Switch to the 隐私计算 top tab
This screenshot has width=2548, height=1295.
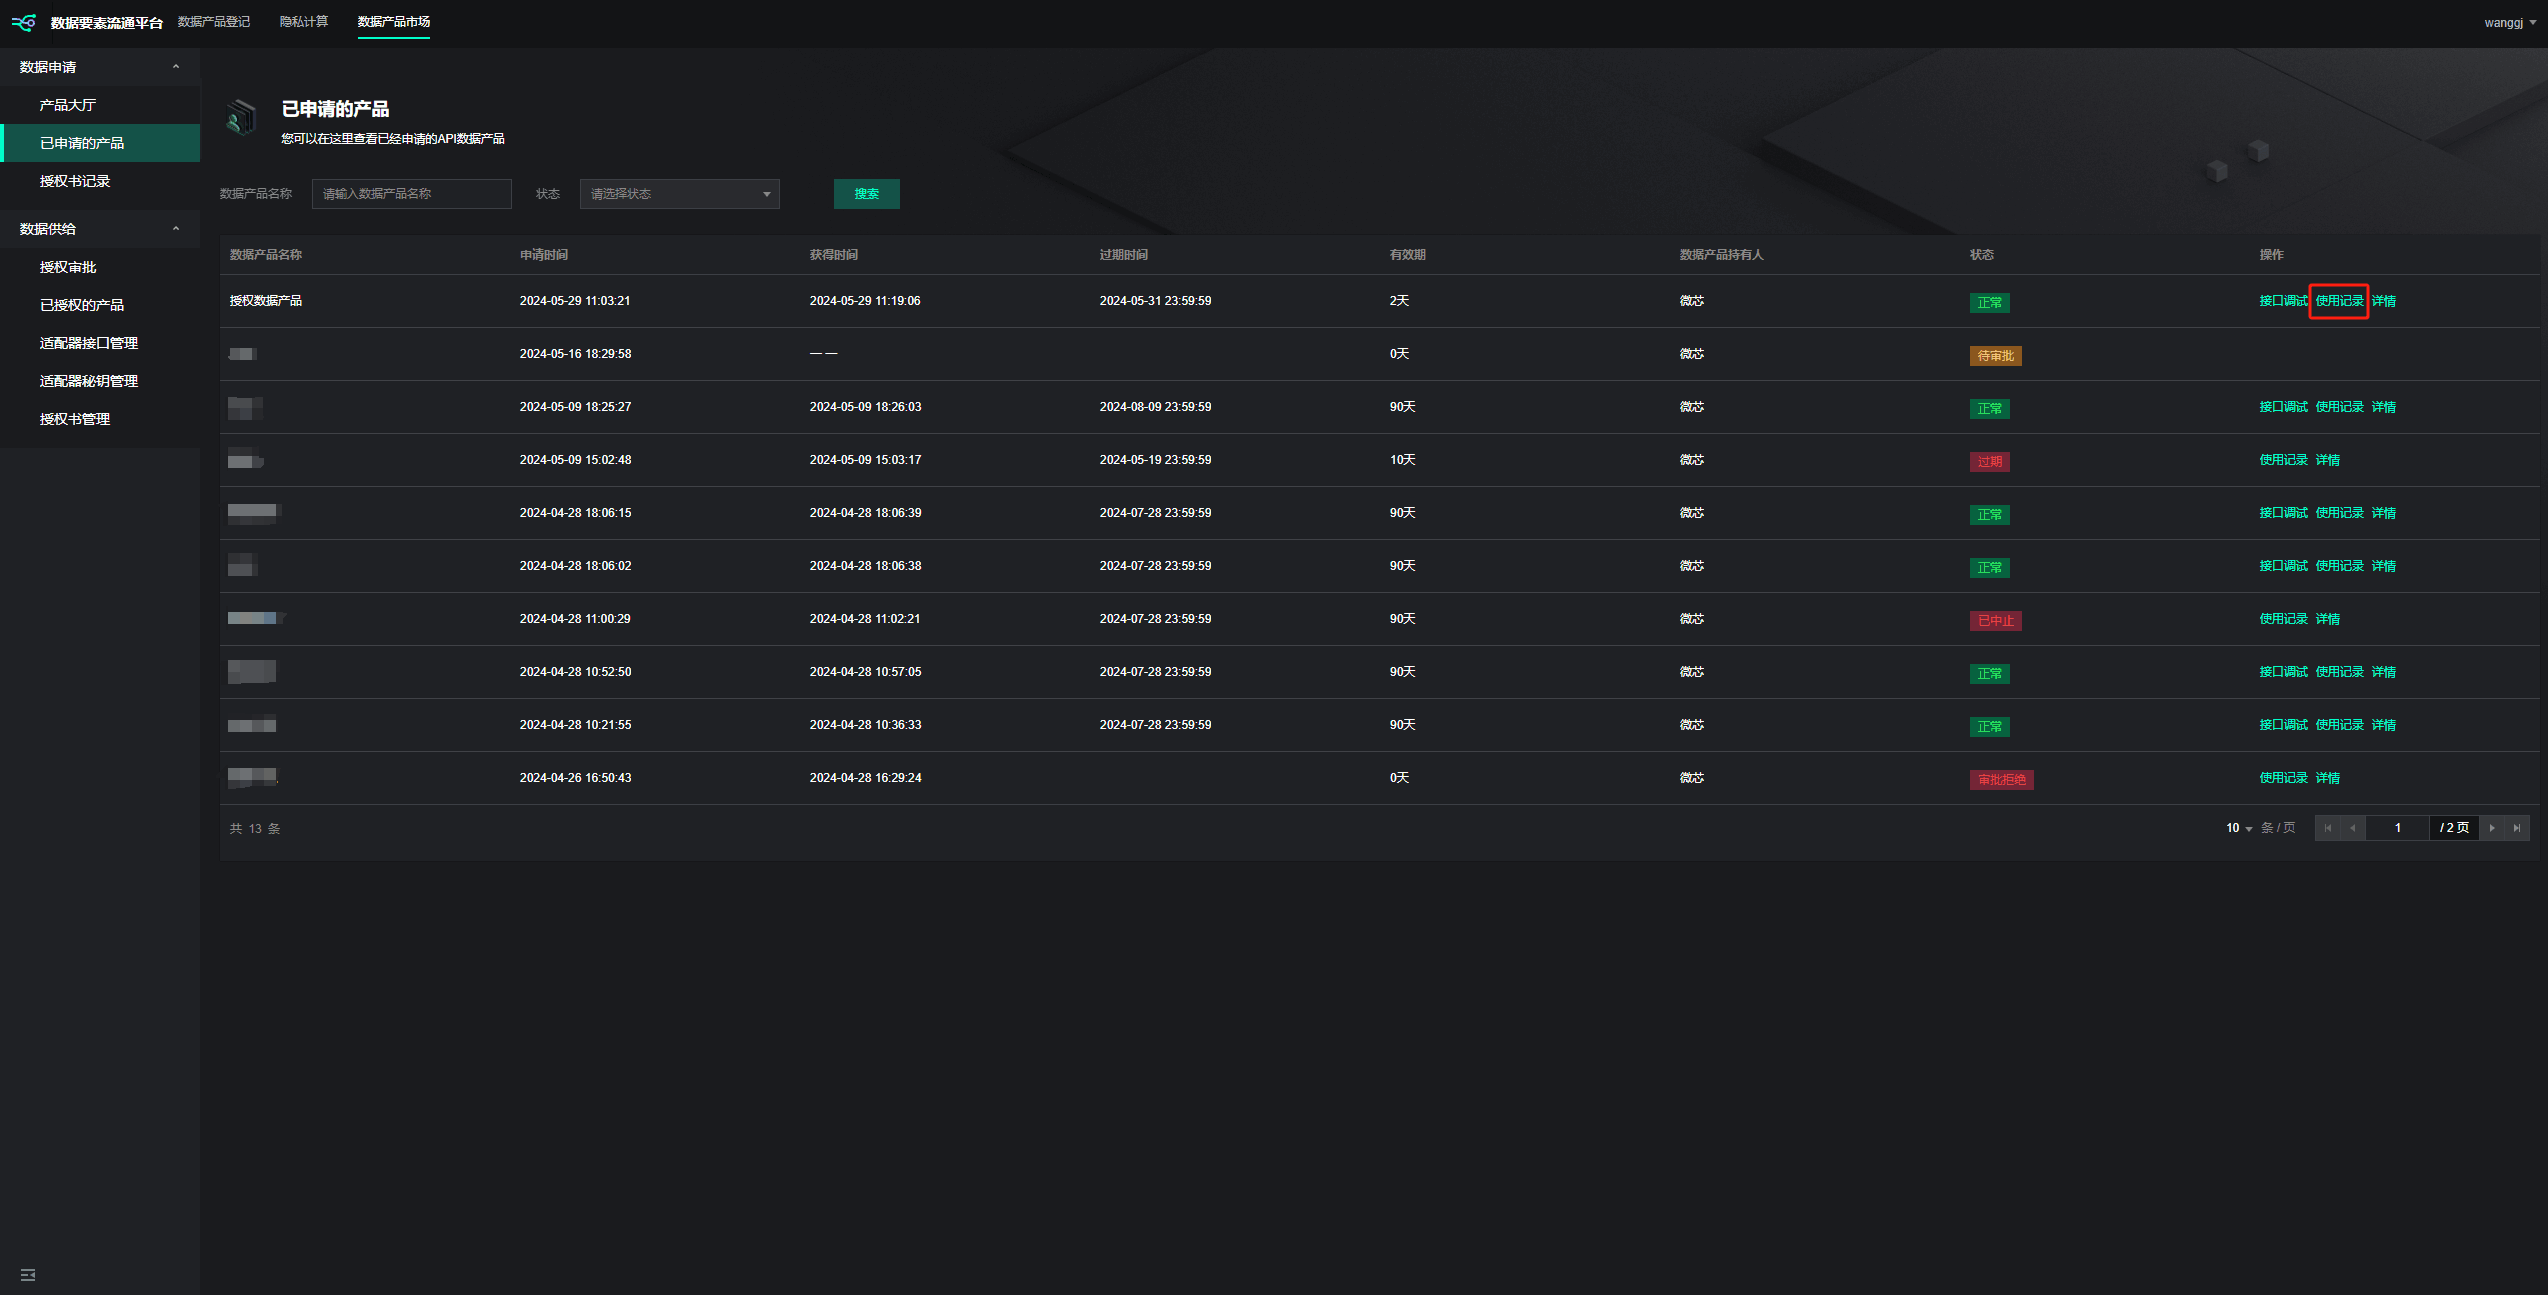point(303,22)
